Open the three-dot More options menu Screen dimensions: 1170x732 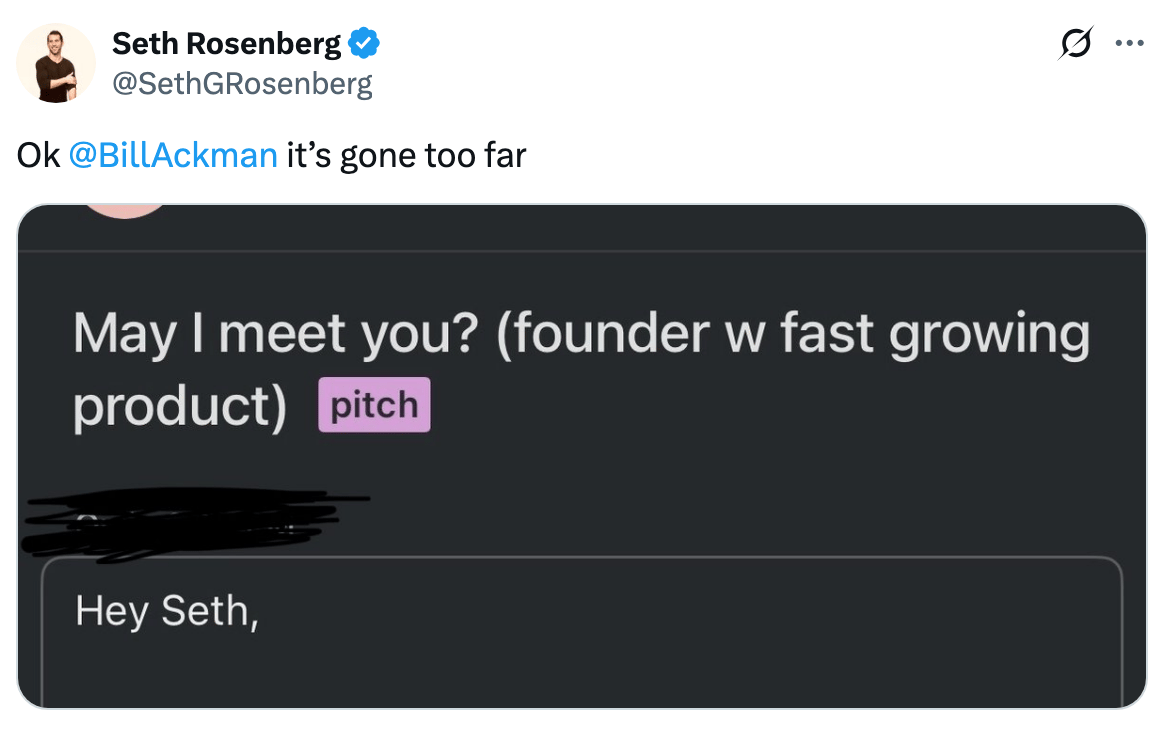(1130, 44)
